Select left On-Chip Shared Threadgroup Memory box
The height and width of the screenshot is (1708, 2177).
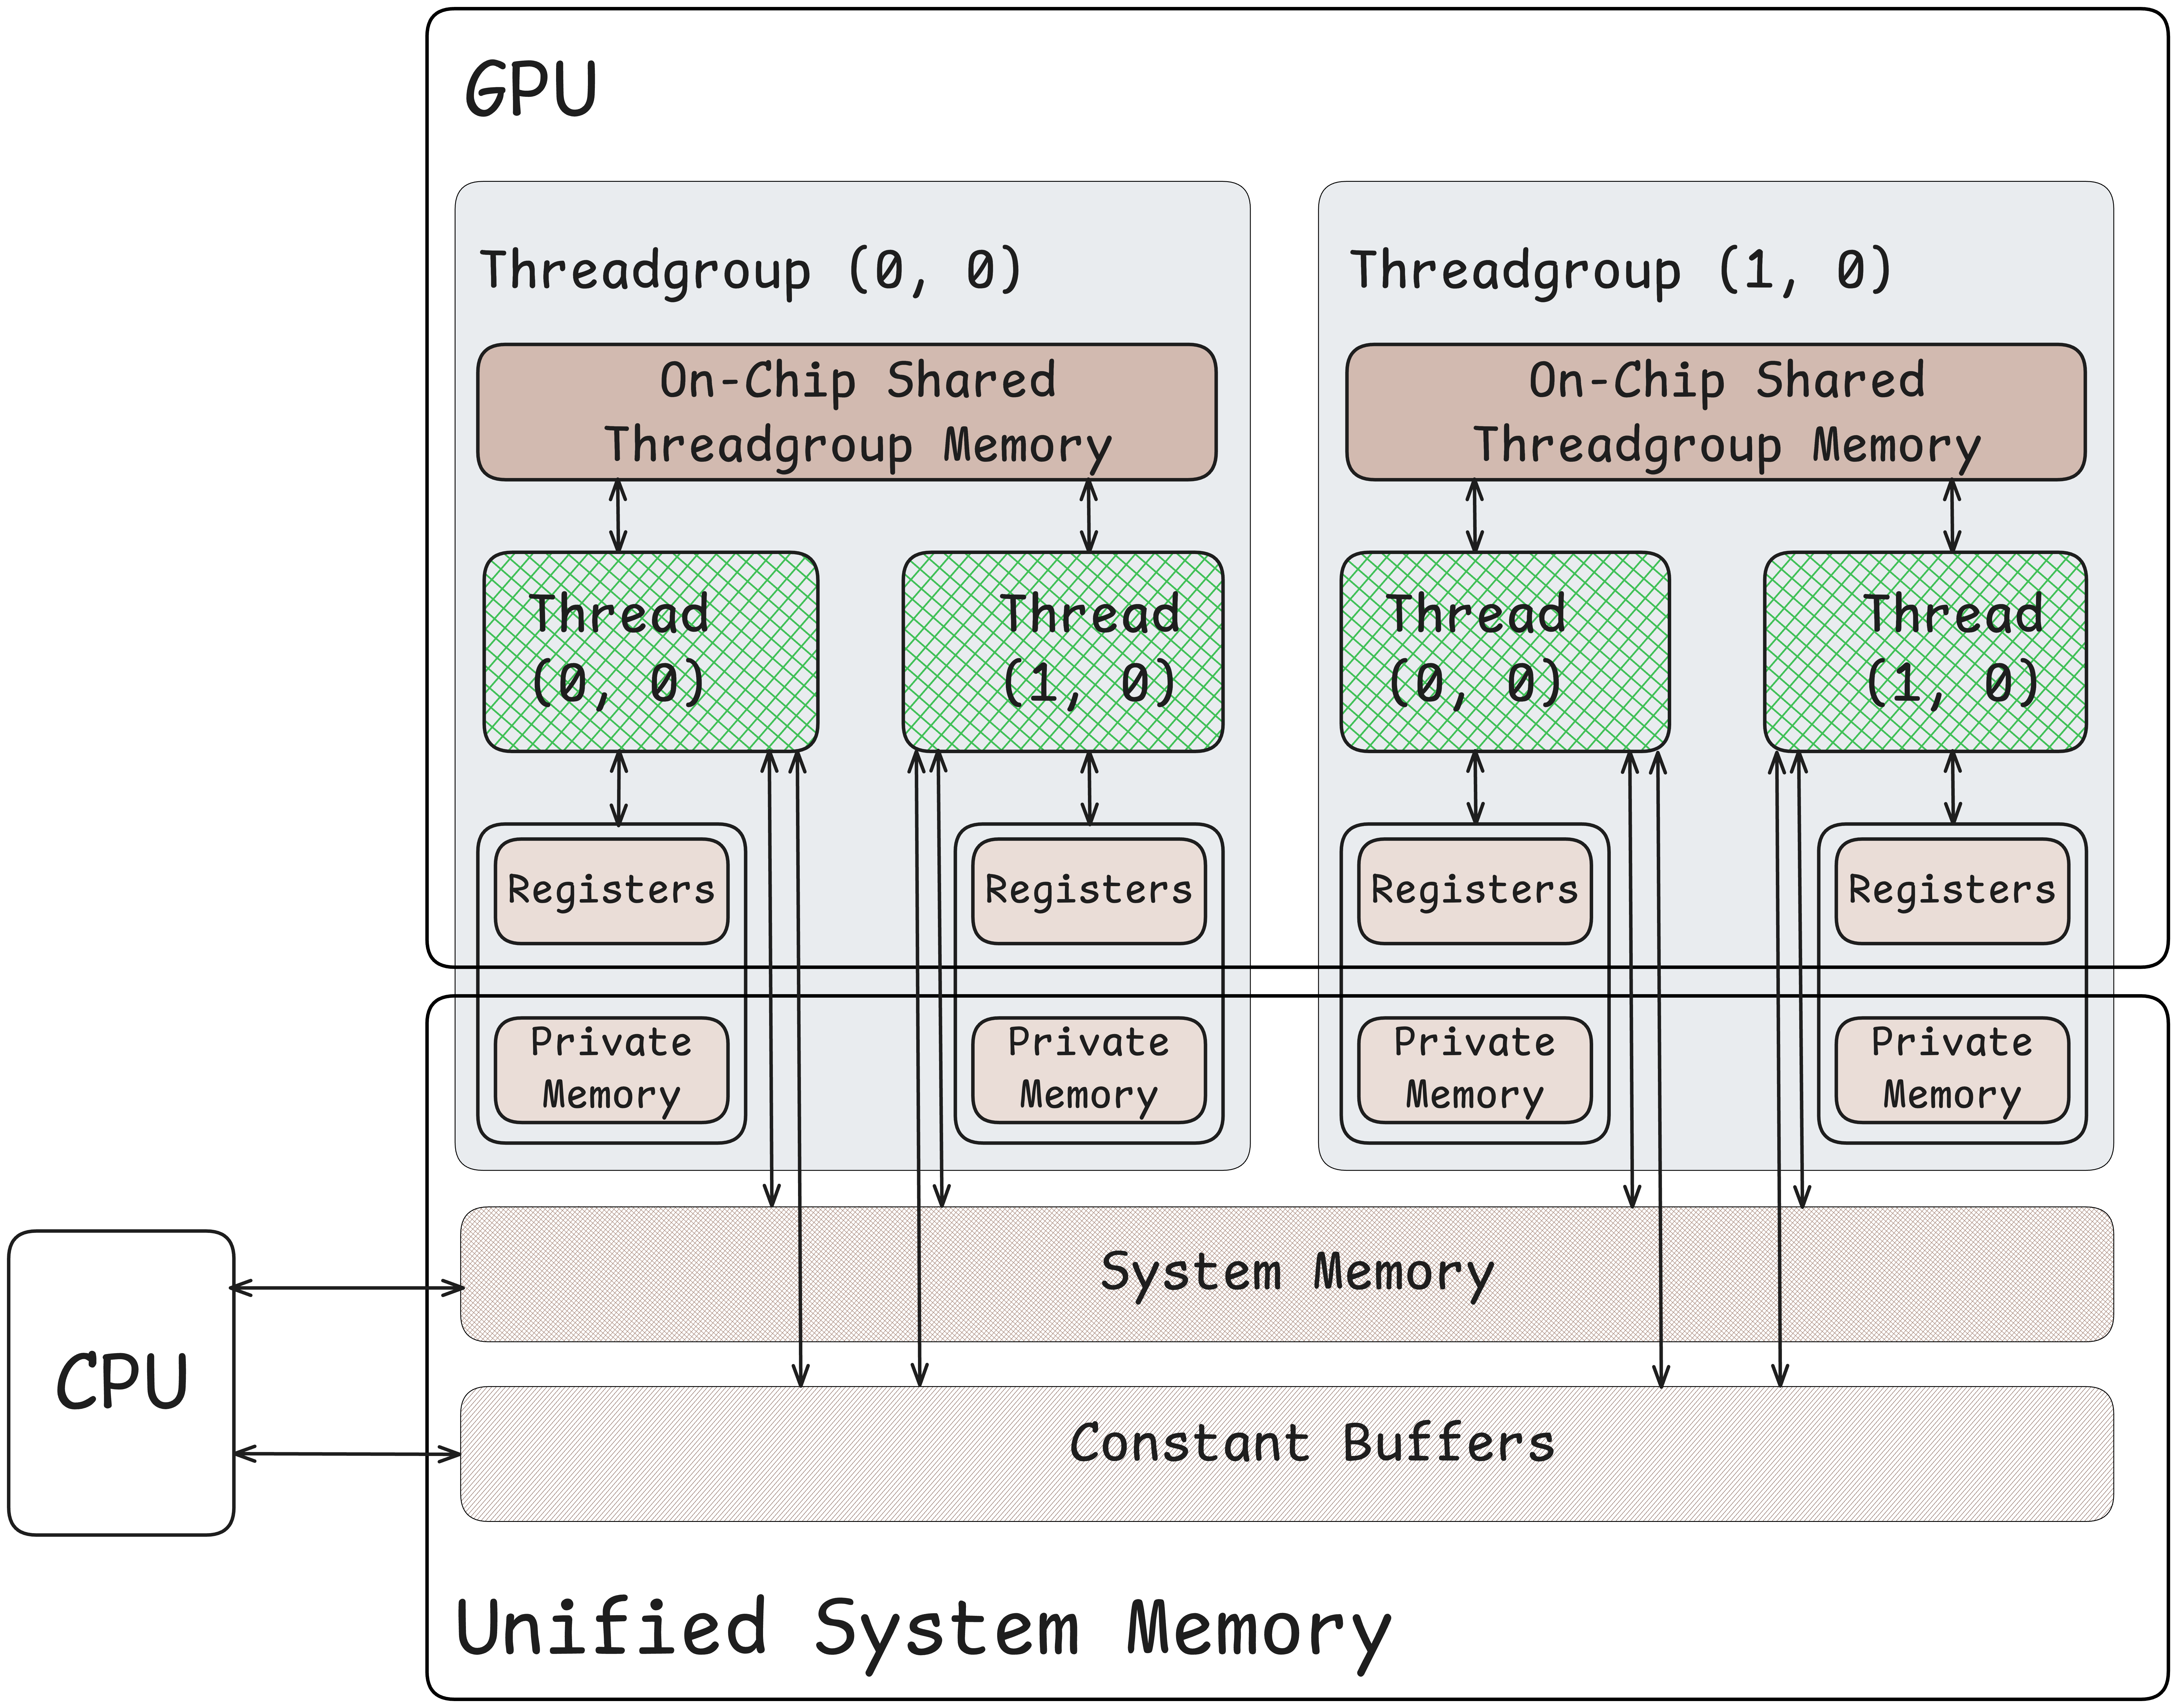click(x=846, y=412)
